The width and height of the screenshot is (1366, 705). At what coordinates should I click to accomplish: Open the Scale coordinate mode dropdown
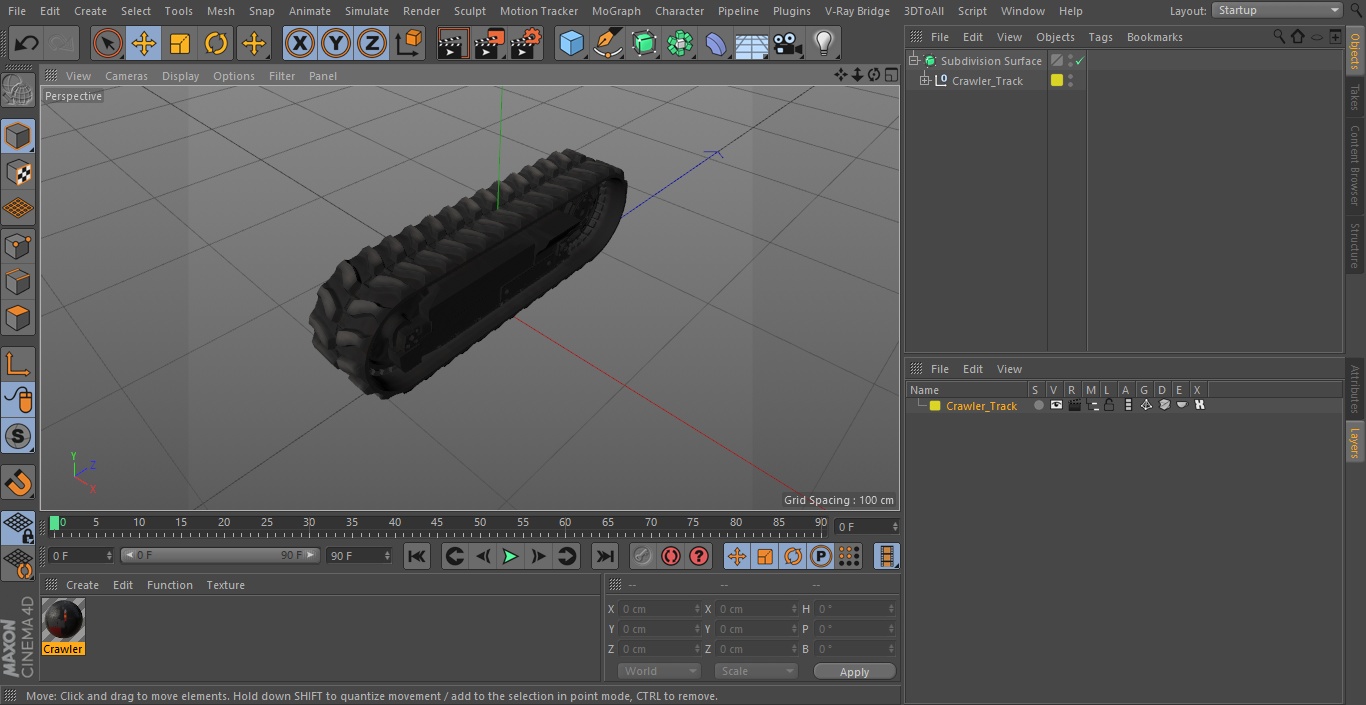coord(756,671)
